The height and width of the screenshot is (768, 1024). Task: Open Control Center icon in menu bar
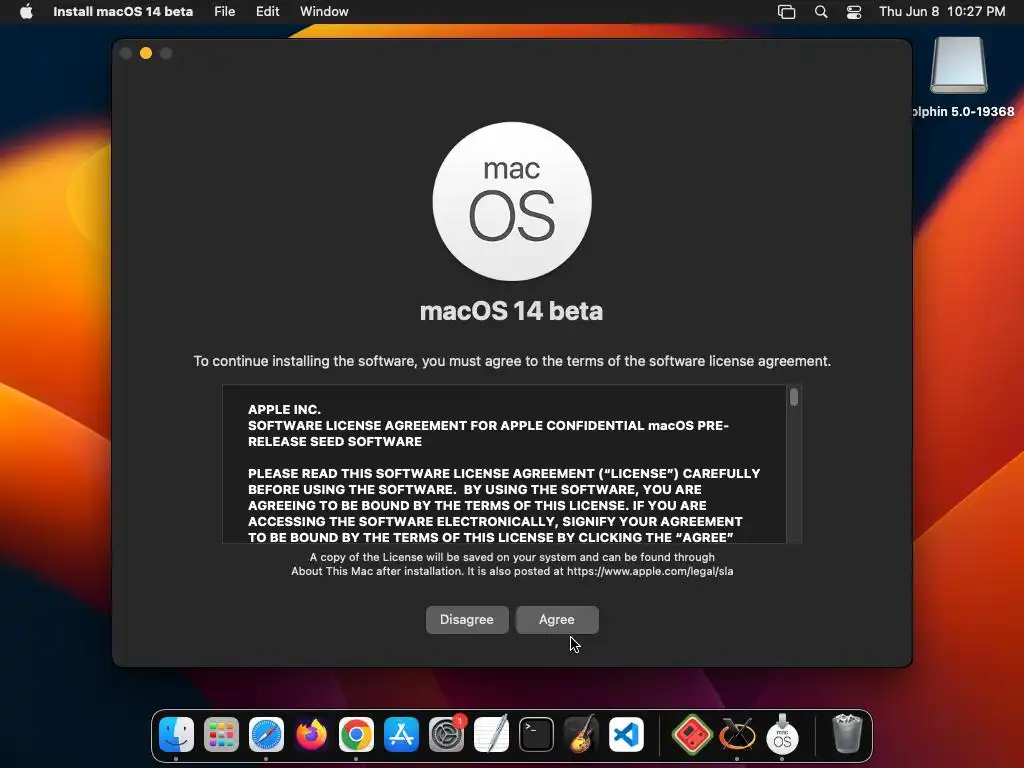[x=854, y=12]
